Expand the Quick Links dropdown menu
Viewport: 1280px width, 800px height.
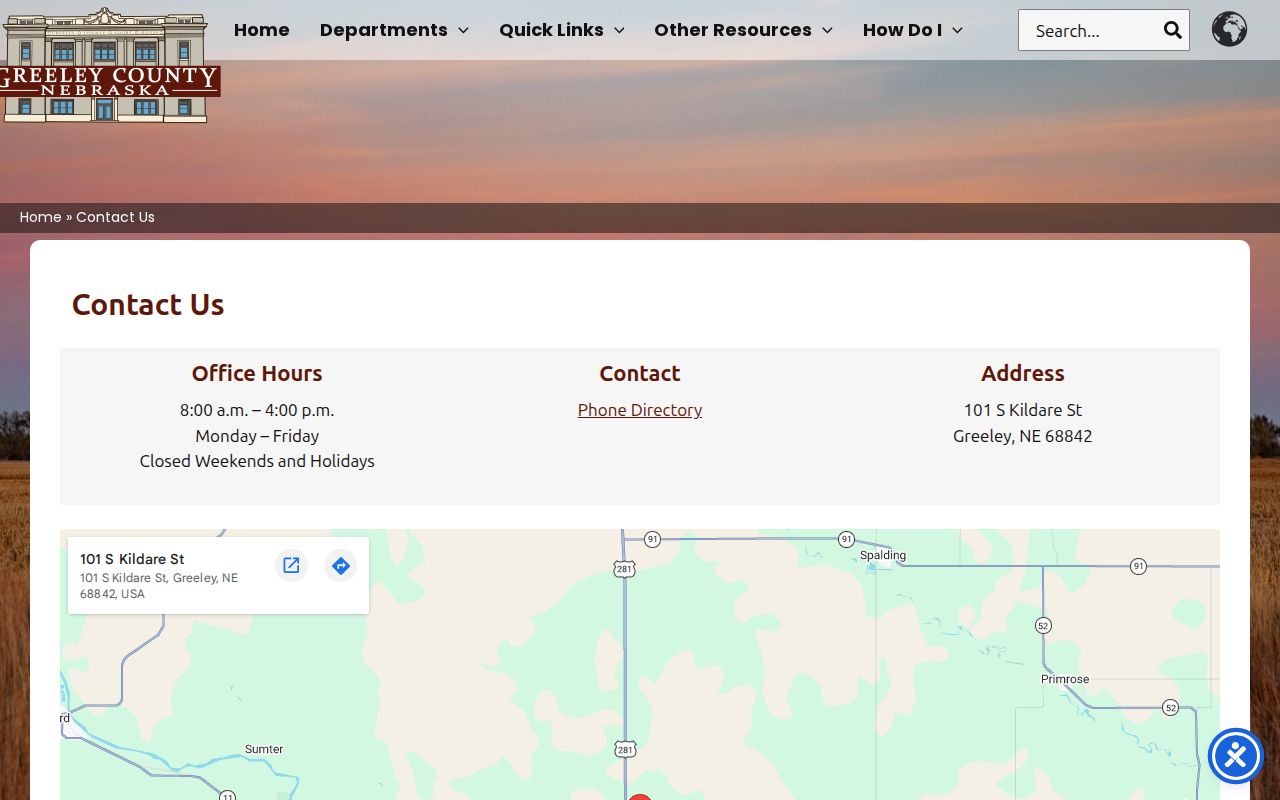pos(562,30)
